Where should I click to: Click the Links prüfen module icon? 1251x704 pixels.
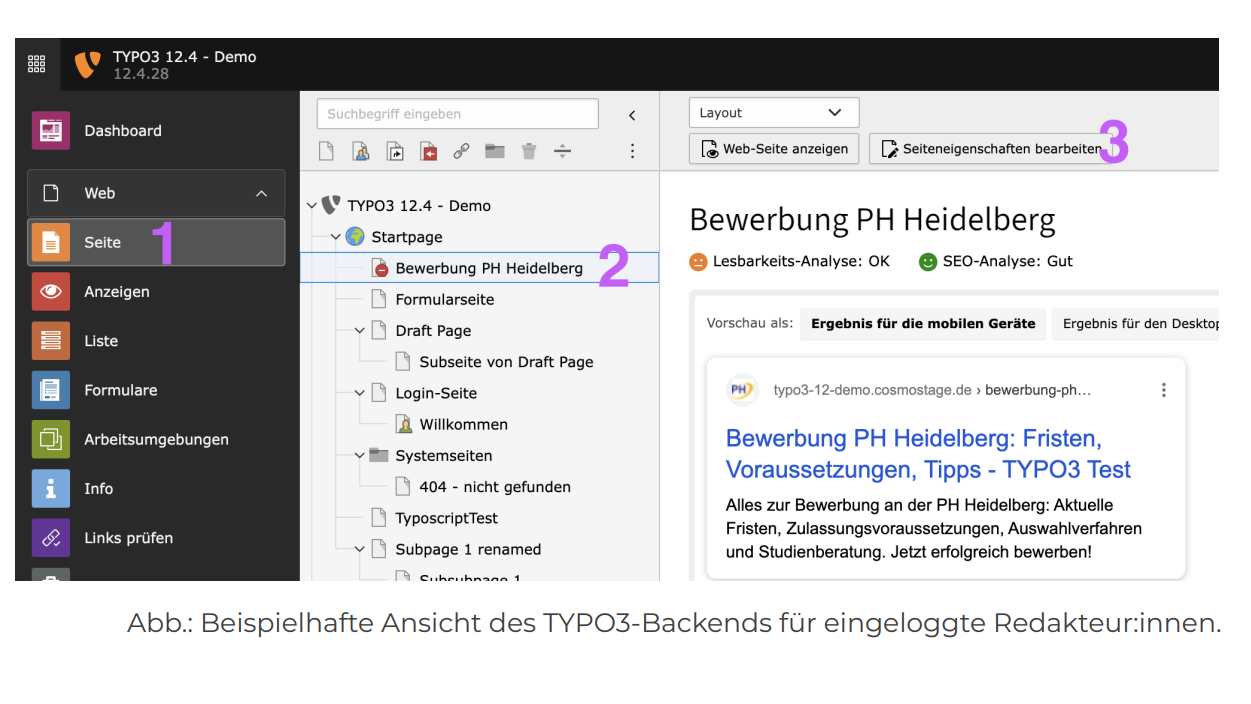(50, 538)
